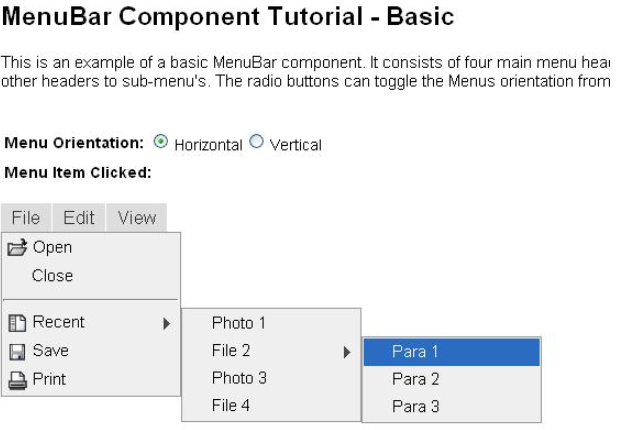Click the Horizontal label text

(208, 145)
